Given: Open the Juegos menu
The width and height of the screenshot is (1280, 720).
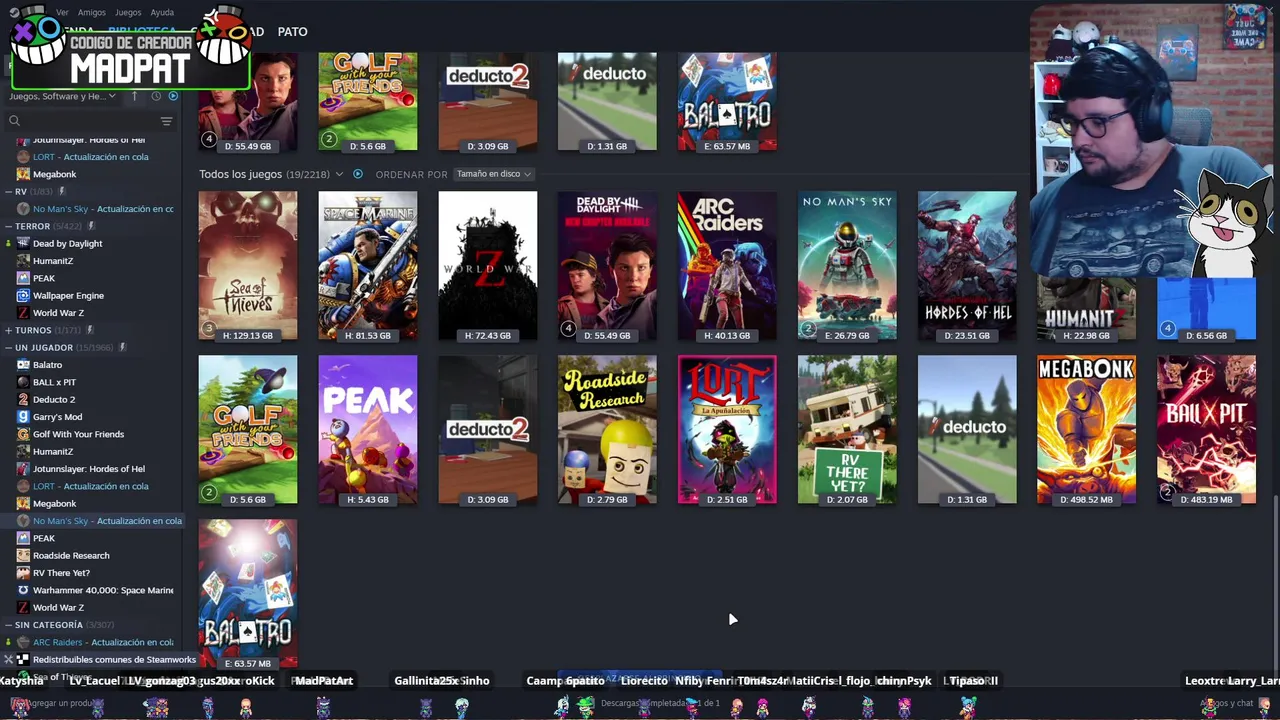Looking at the screenshot, I should [128, 12].
